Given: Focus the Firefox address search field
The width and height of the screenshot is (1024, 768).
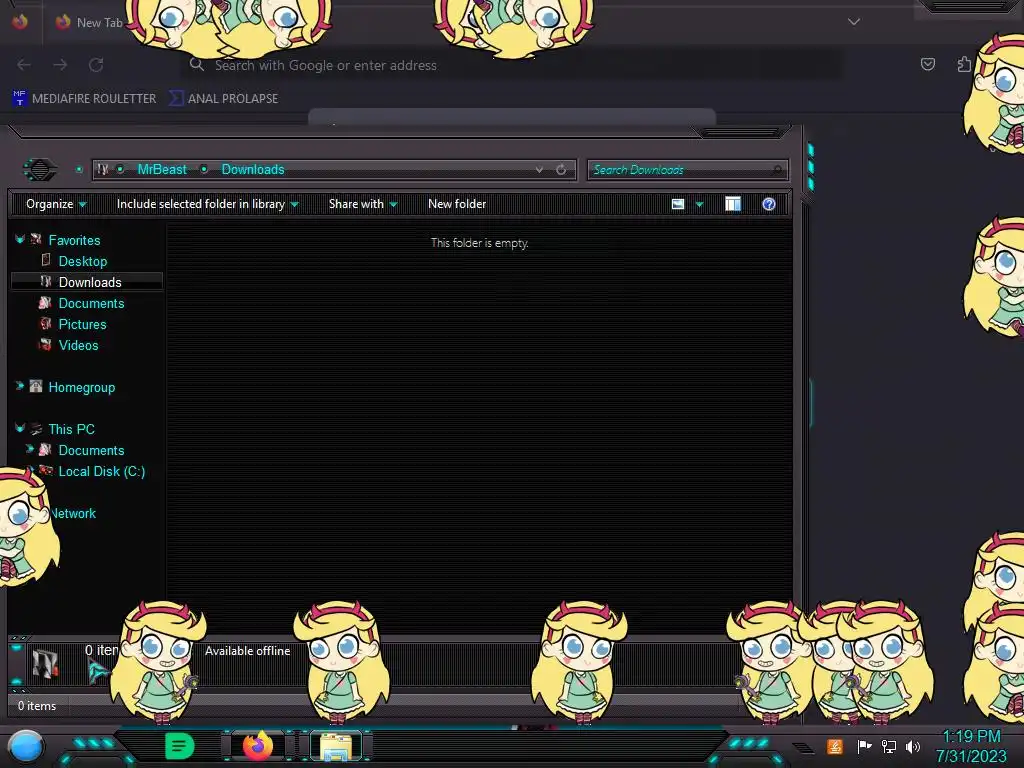Looking at the screenshot, I should pos(509,65).
